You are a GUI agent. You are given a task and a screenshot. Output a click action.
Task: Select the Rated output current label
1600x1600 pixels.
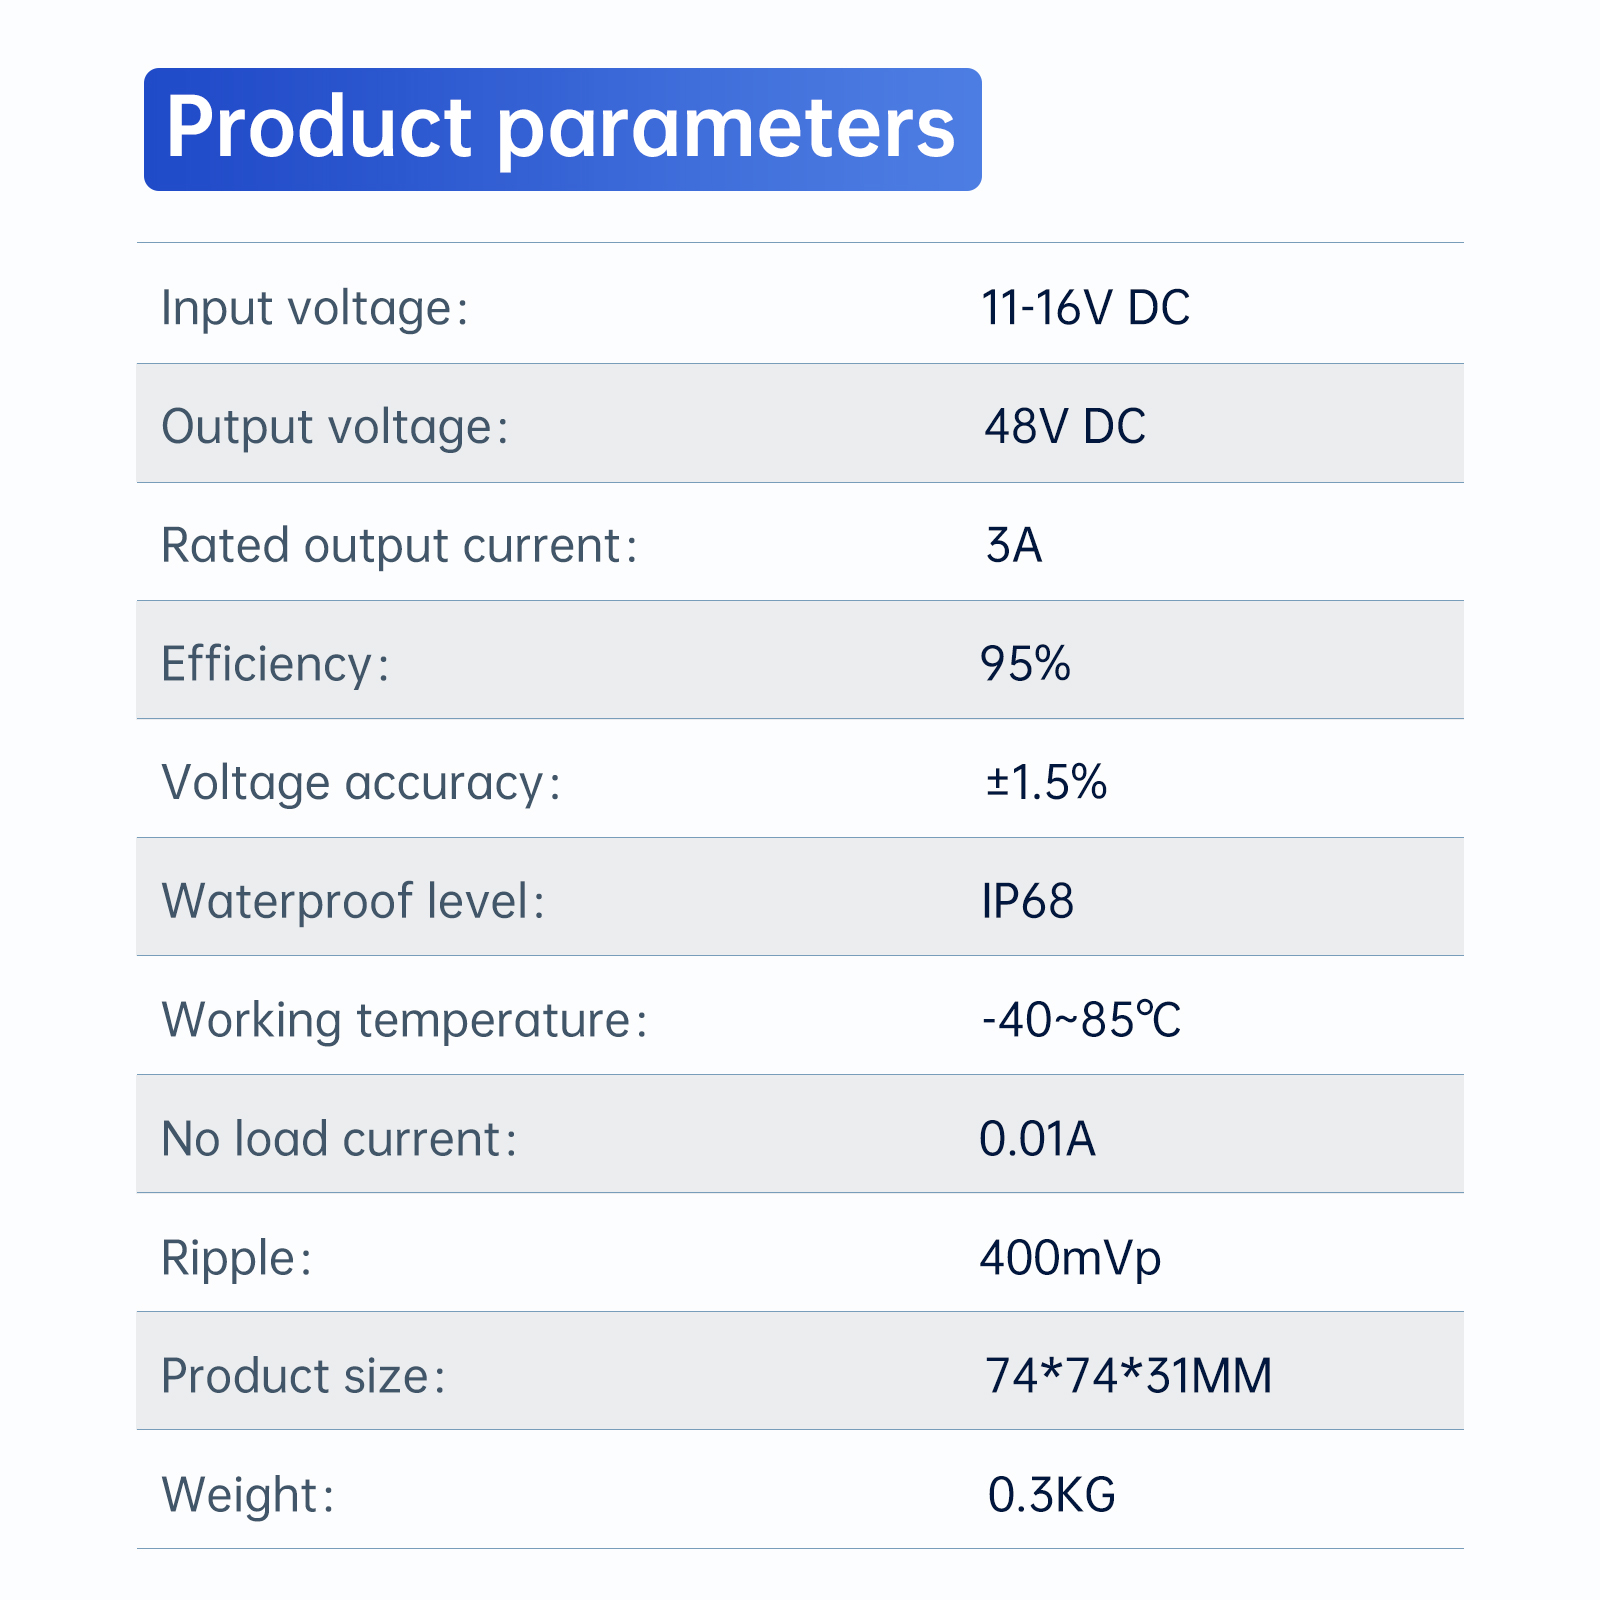(399, 546)
